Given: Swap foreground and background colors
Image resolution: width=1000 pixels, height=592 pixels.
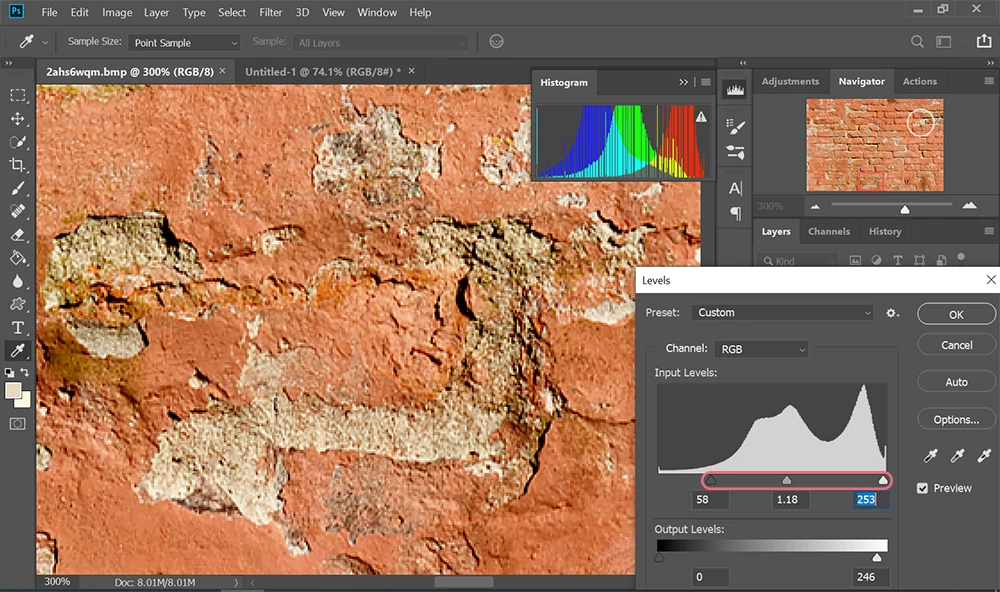Looking at the screenshot, I should 27,372.
